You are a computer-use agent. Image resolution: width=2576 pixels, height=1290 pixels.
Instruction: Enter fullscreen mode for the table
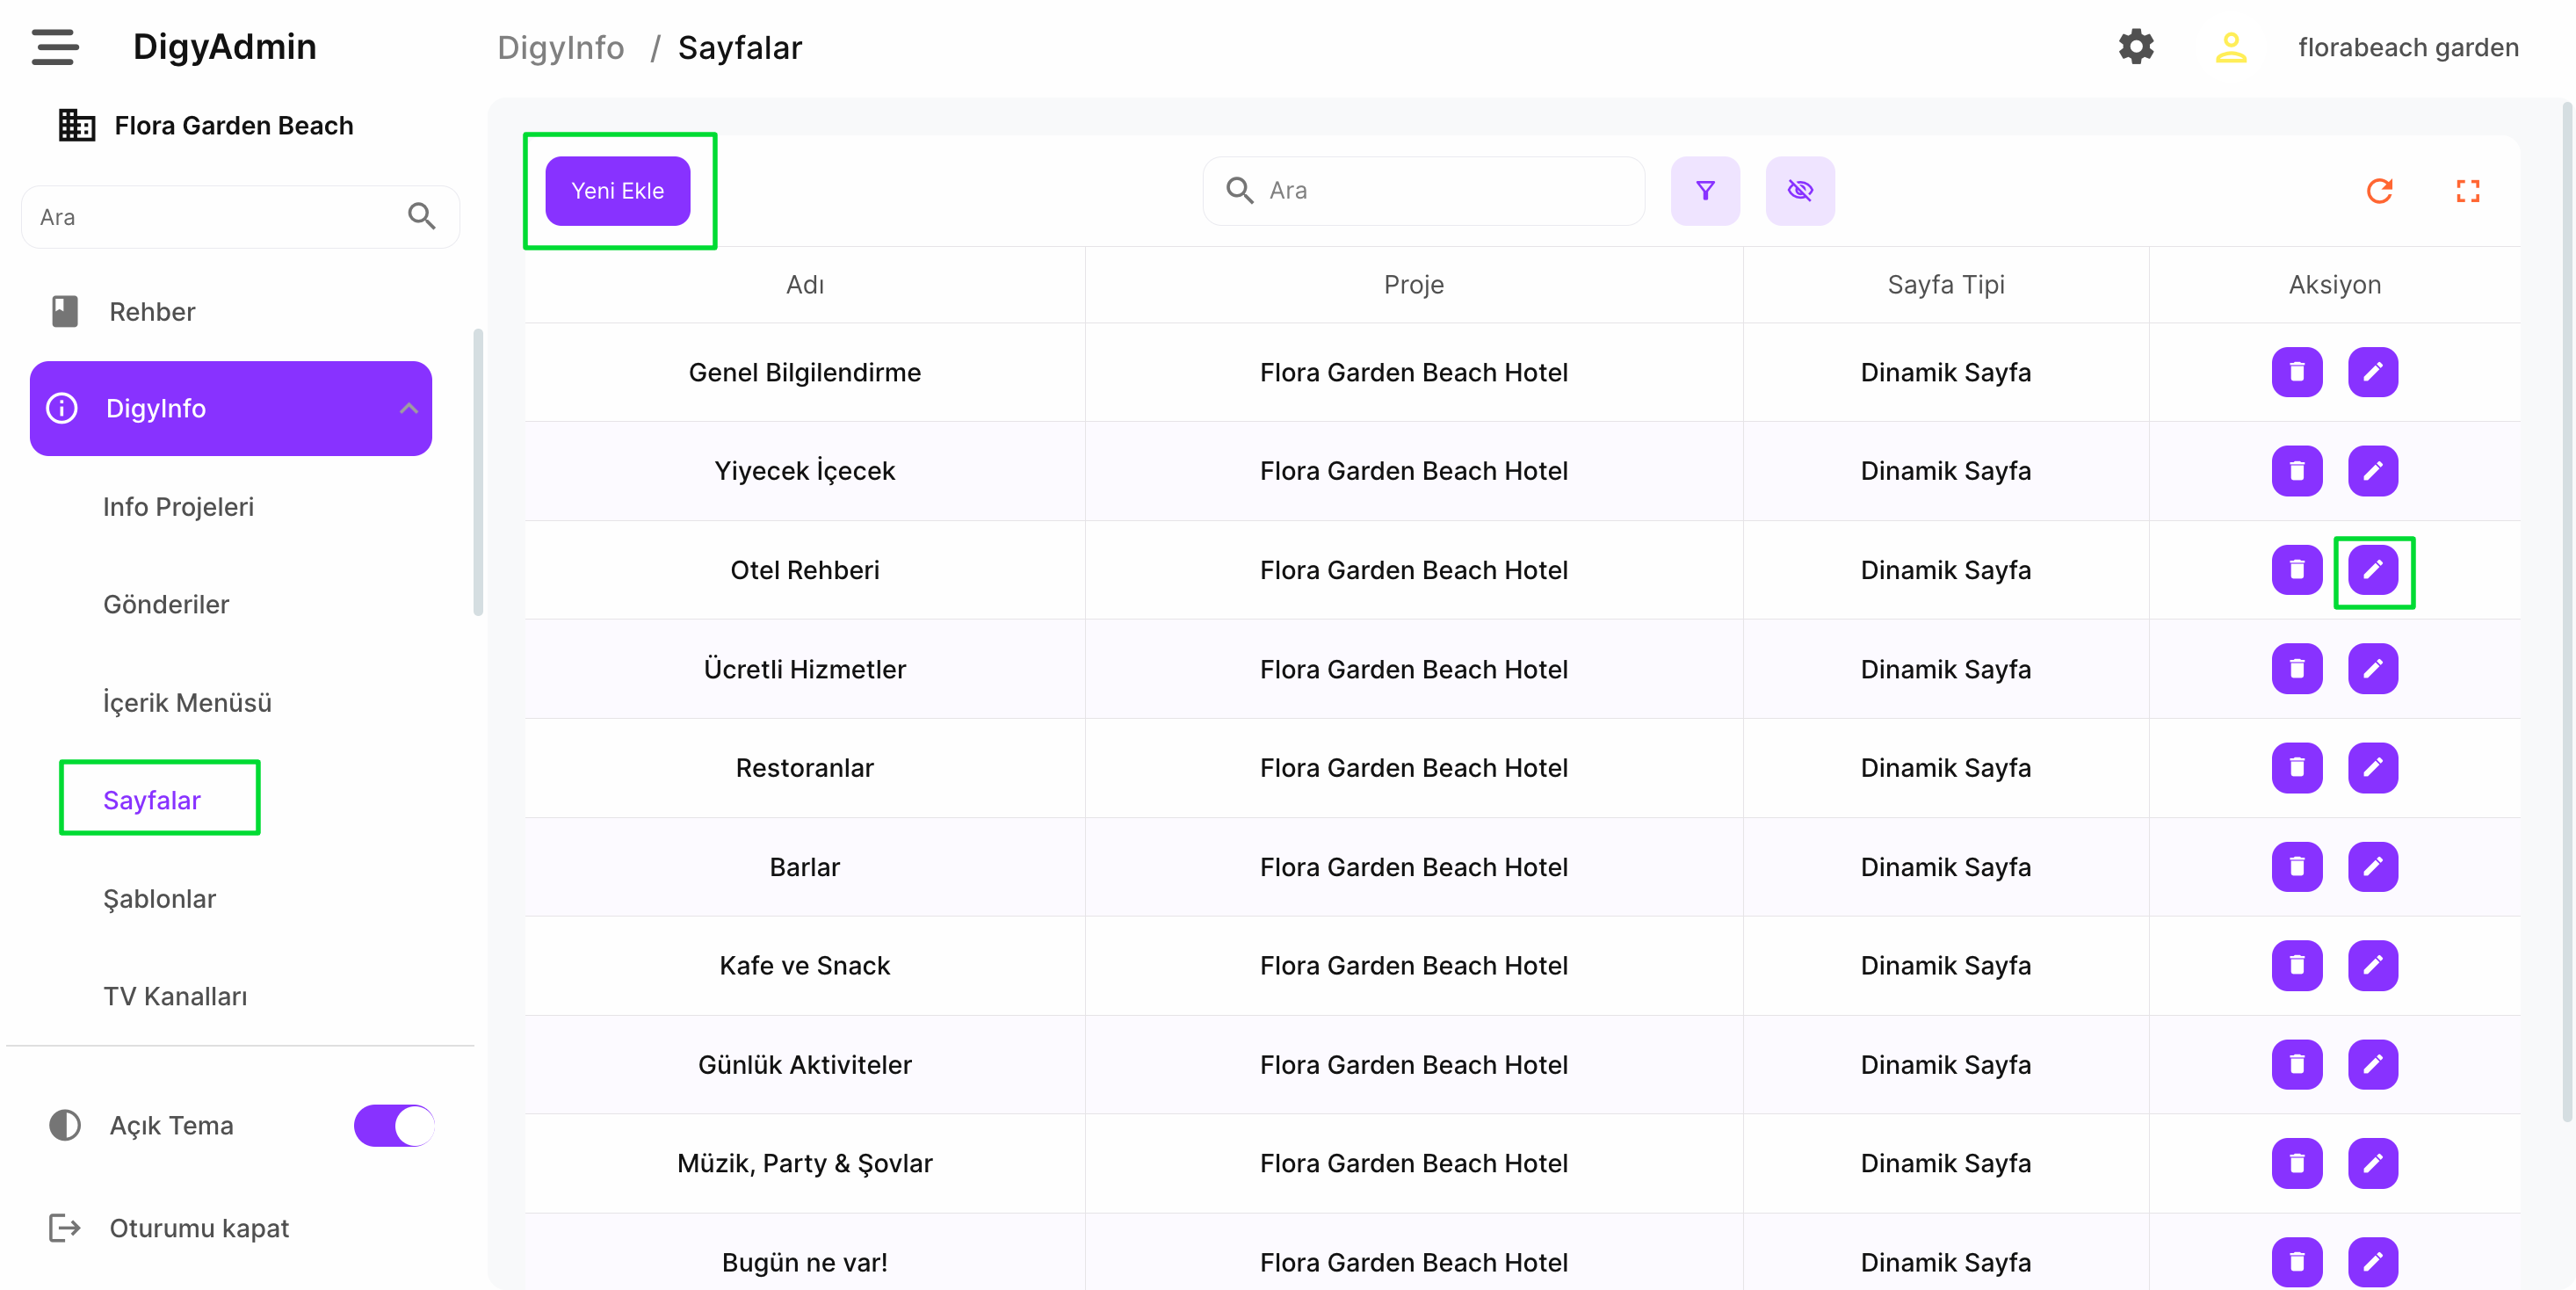click(2467, 190)
